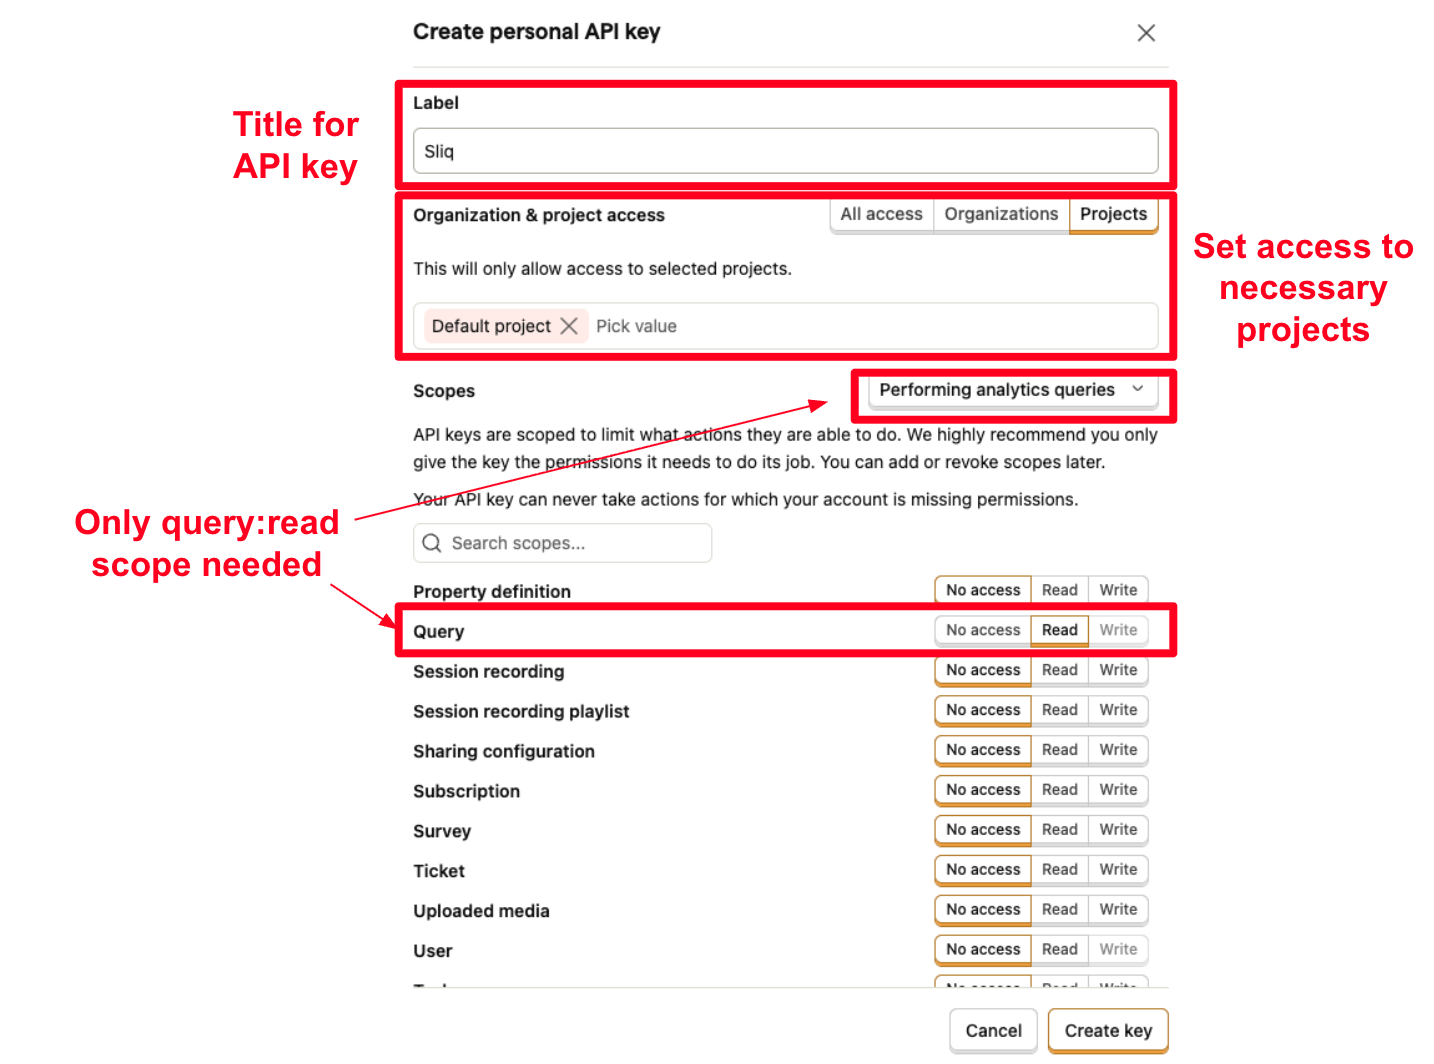1434x1064 pixels.
Task: Switch to the All access tab
Action: [x=881, y=214]
